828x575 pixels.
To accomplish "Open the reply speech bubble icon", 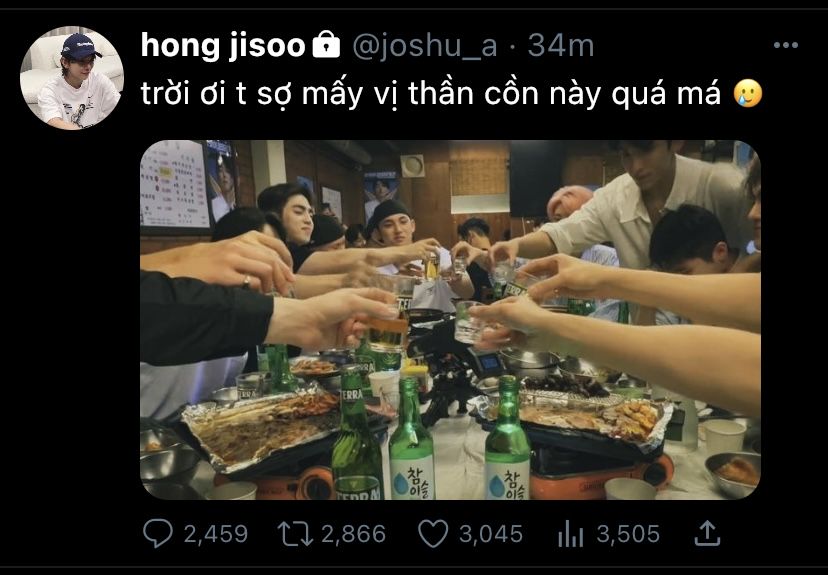I will pos(157,533).
